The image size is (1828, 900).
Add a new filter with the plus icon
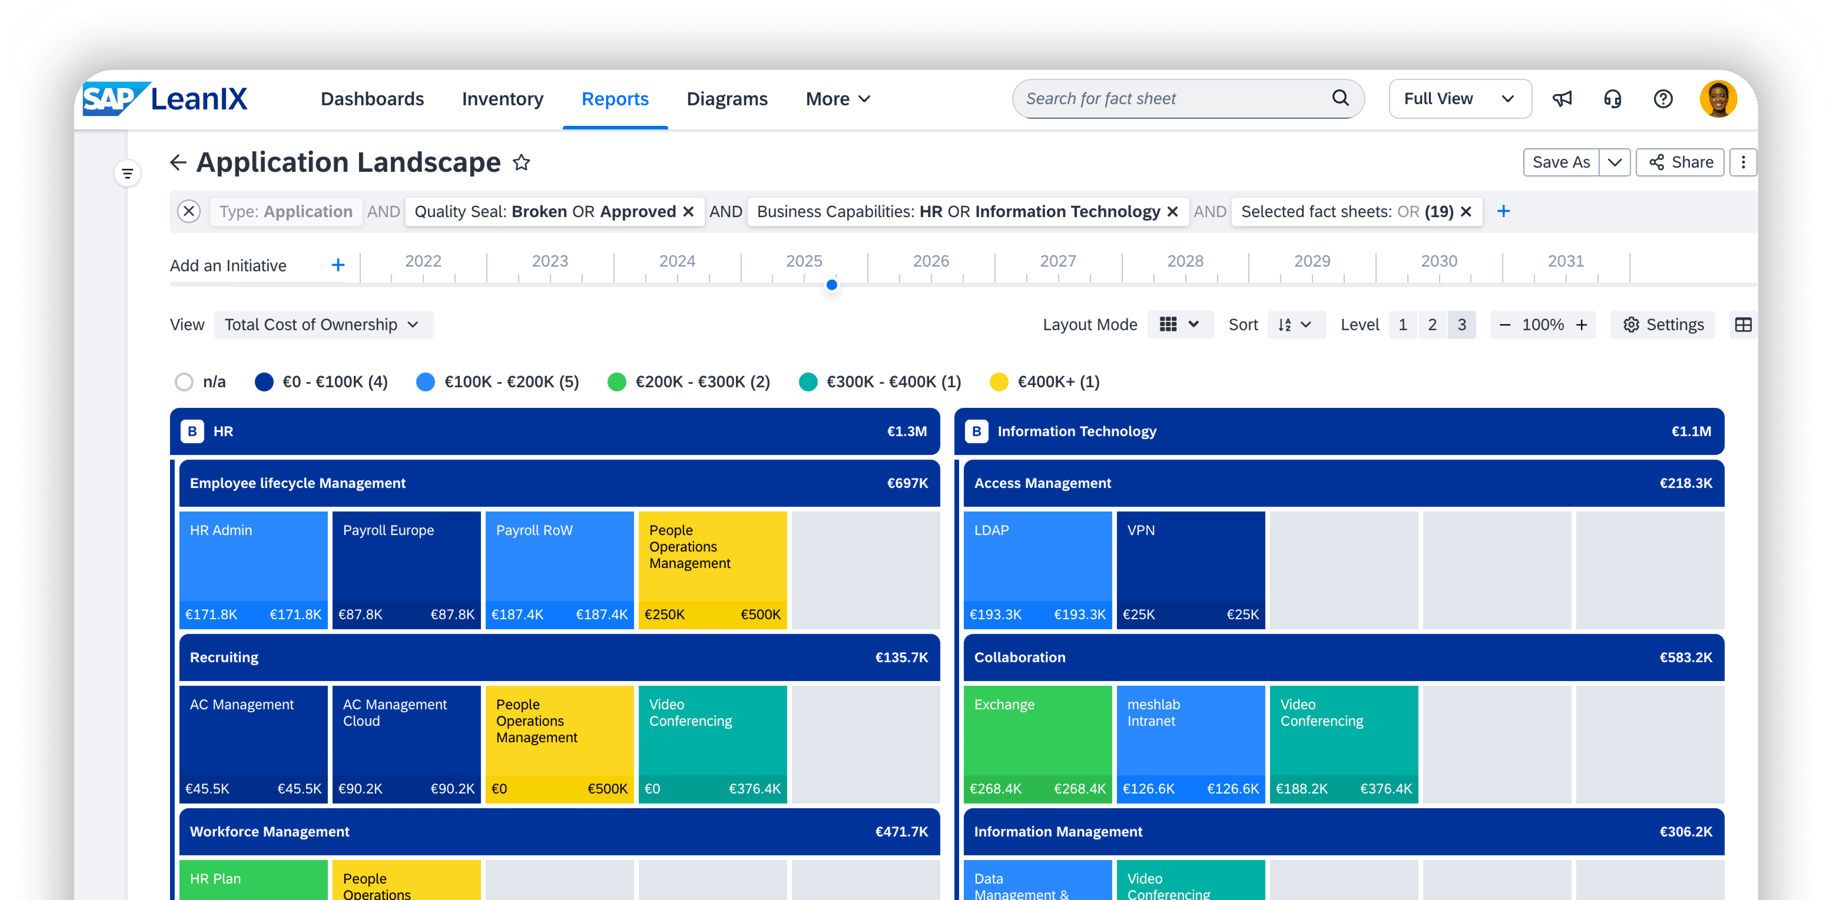point(1503,211)
